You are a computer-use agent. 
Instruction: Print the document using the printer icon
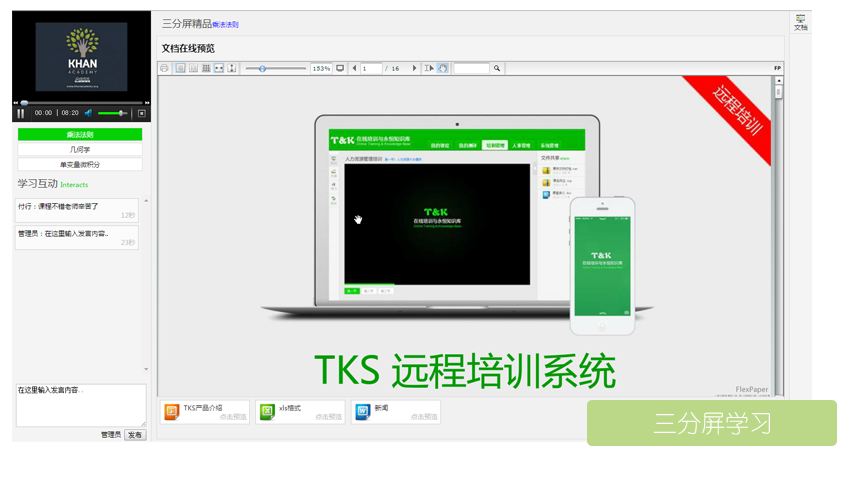pos(165,69)
